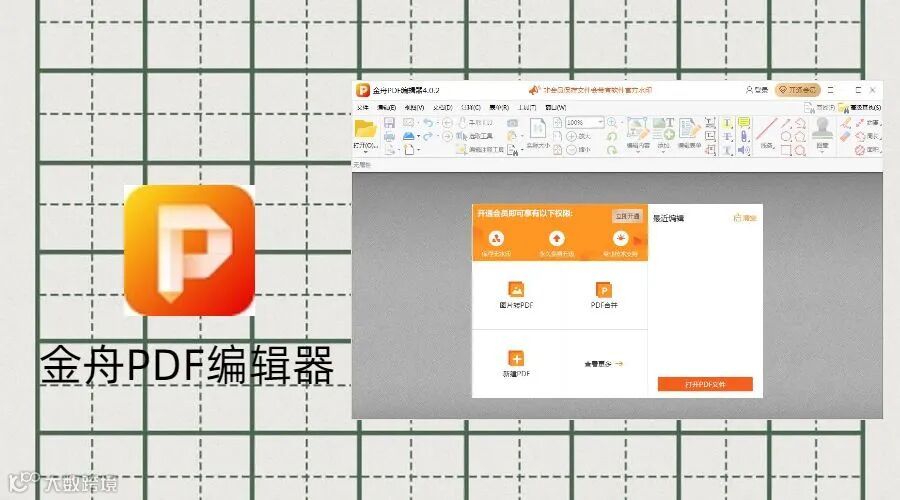The image size is (900, 500).
Task: Click the title bar announcement banner text
Action: click(597, 90)
